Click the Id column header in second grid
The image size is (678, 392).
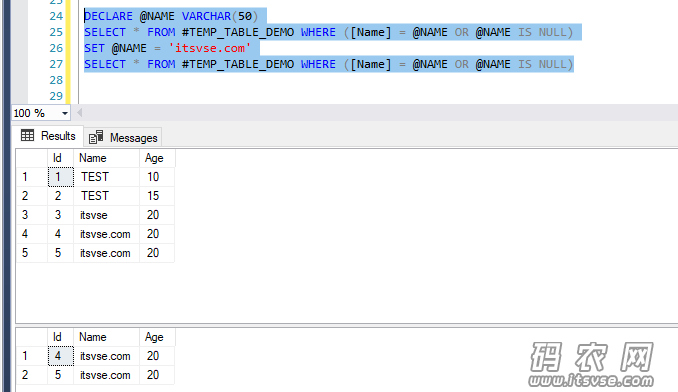[60, 337]
